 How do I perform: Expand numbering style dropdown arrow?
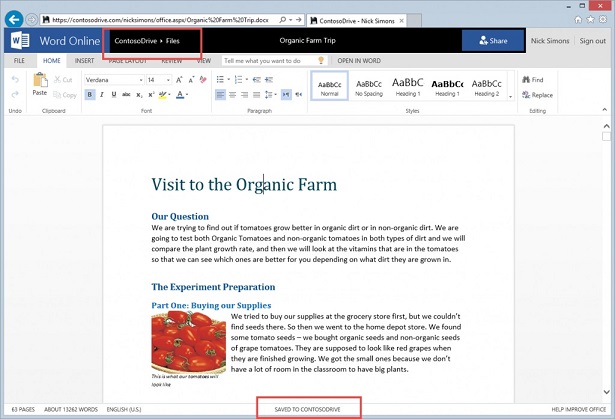tap(247, 80)
